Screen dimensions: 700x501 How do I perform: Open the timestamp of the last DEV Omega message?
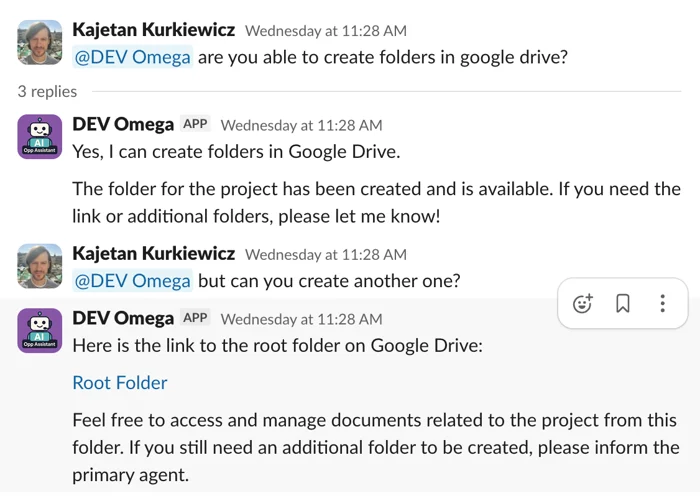coord(301,319)
